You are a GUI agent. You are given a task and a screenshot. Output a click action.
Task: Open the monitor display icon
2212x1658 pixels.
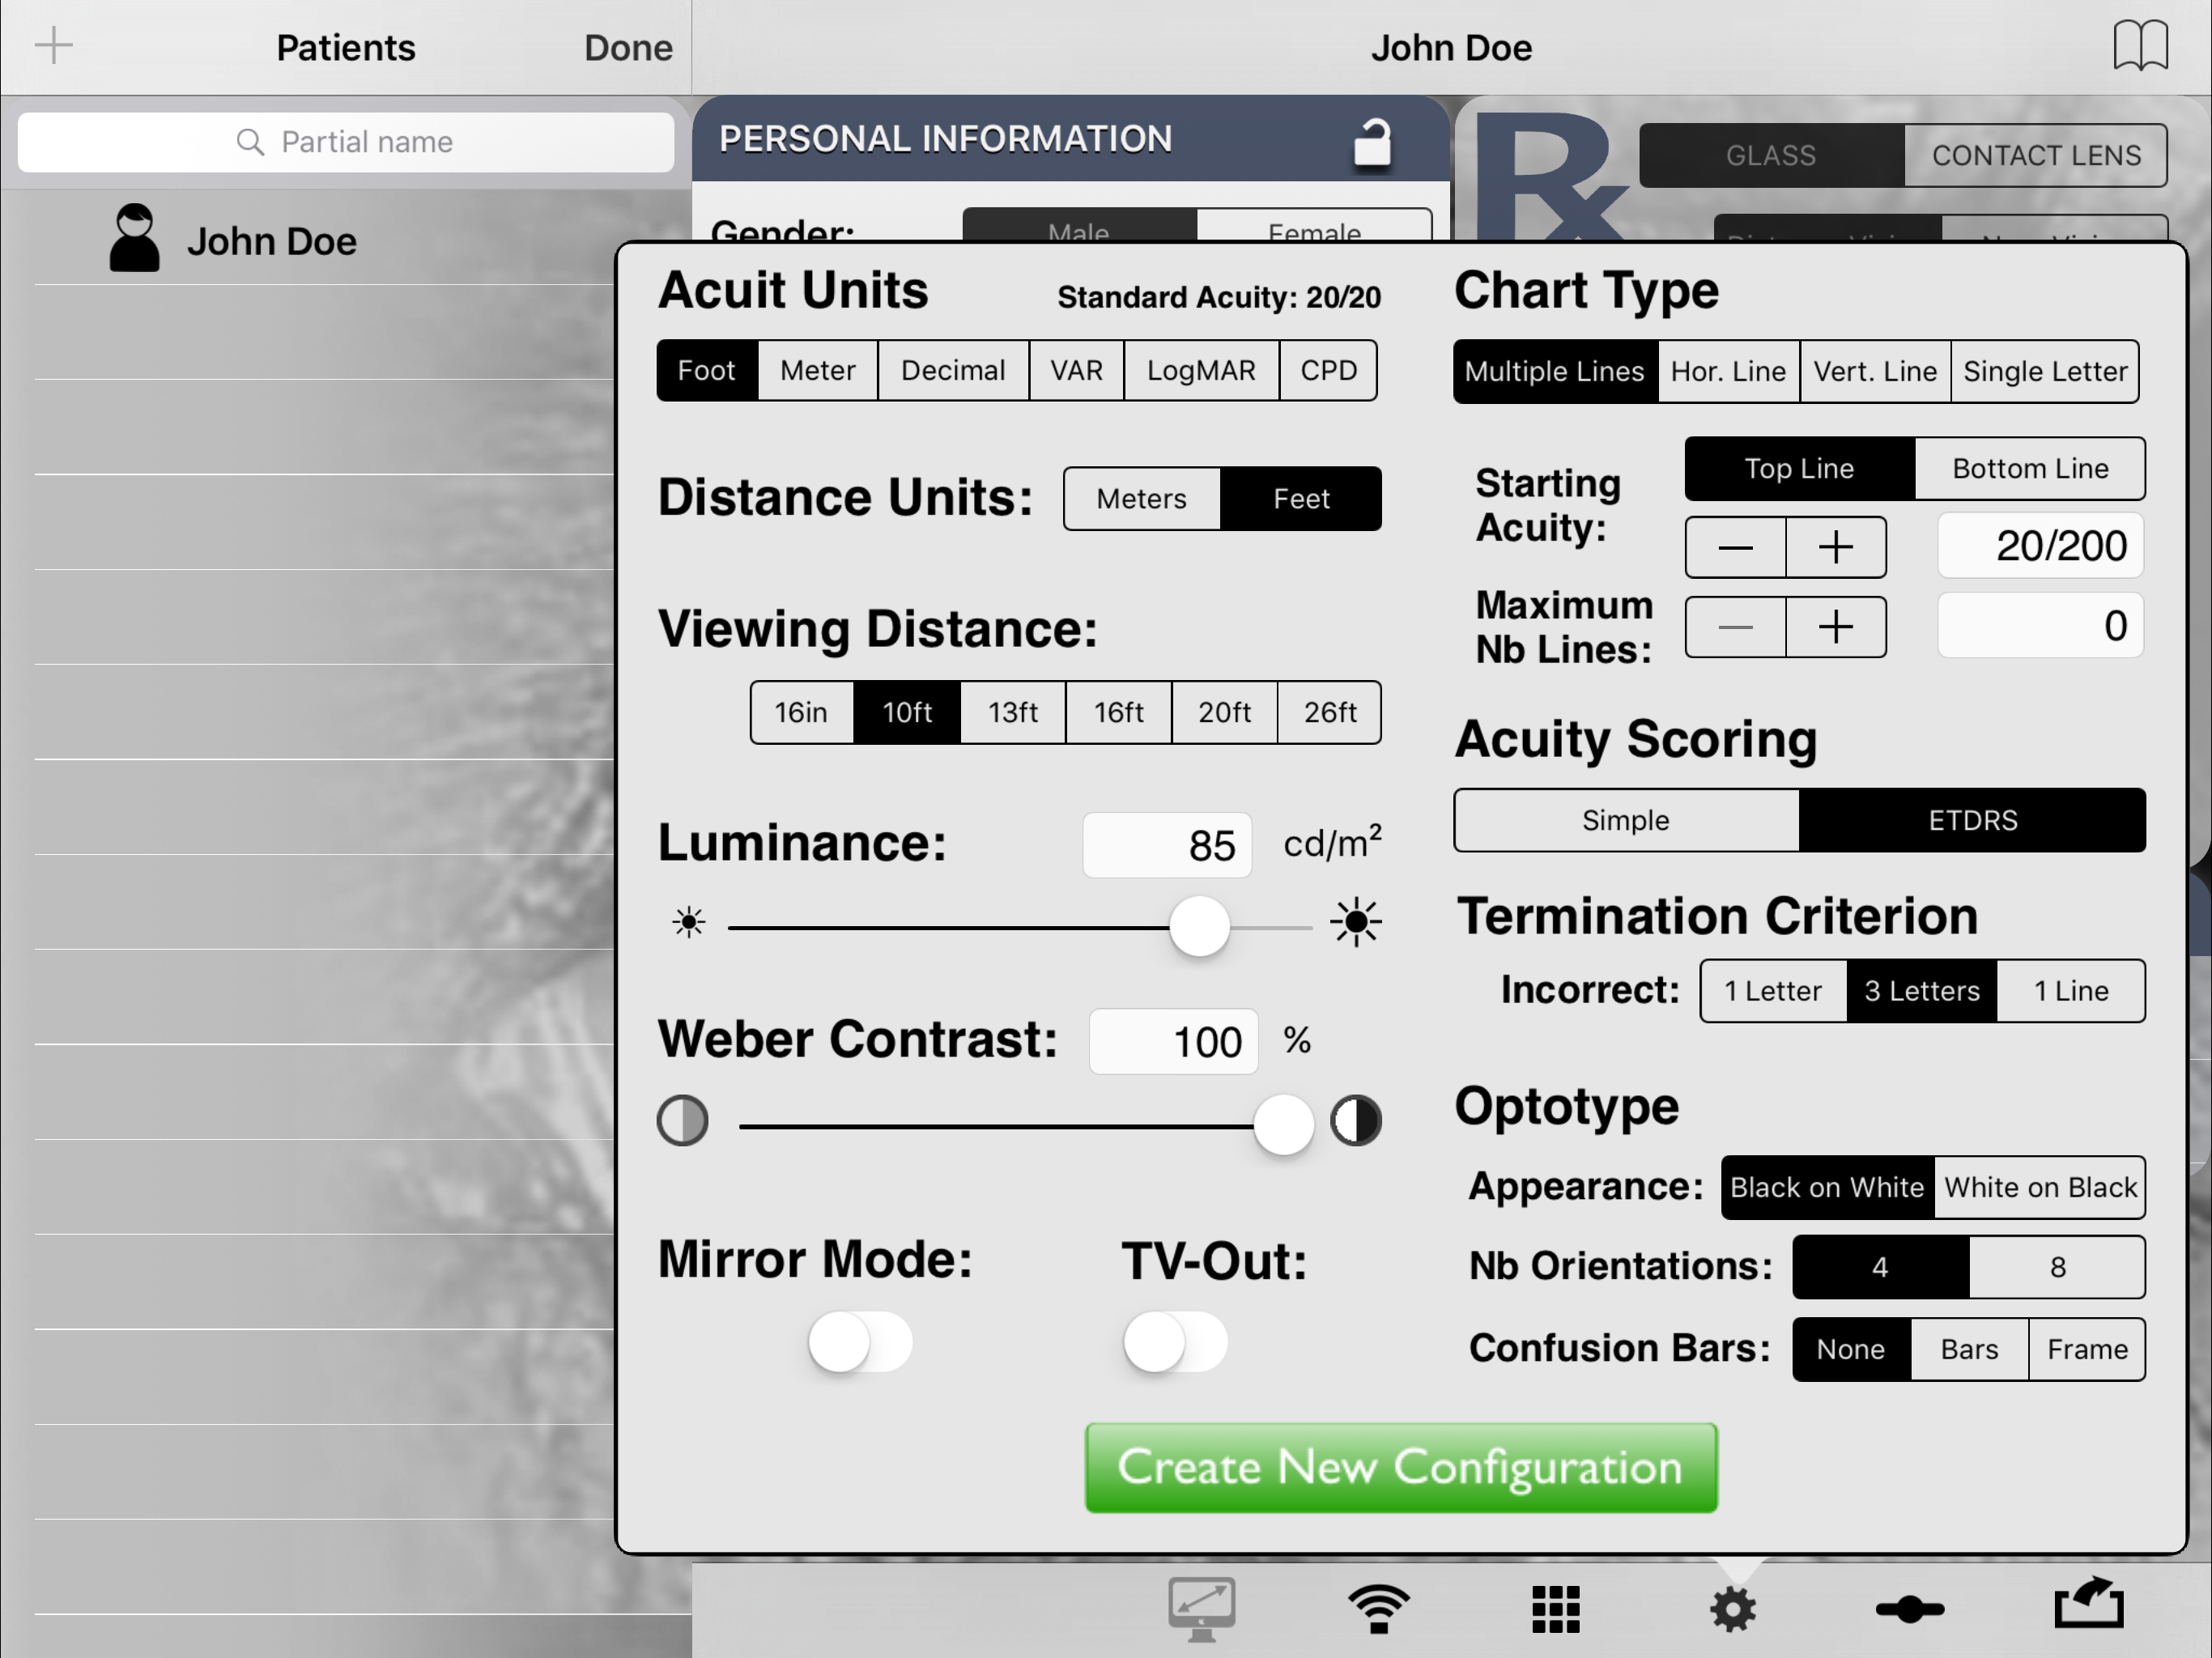tap(1201, 1608)
